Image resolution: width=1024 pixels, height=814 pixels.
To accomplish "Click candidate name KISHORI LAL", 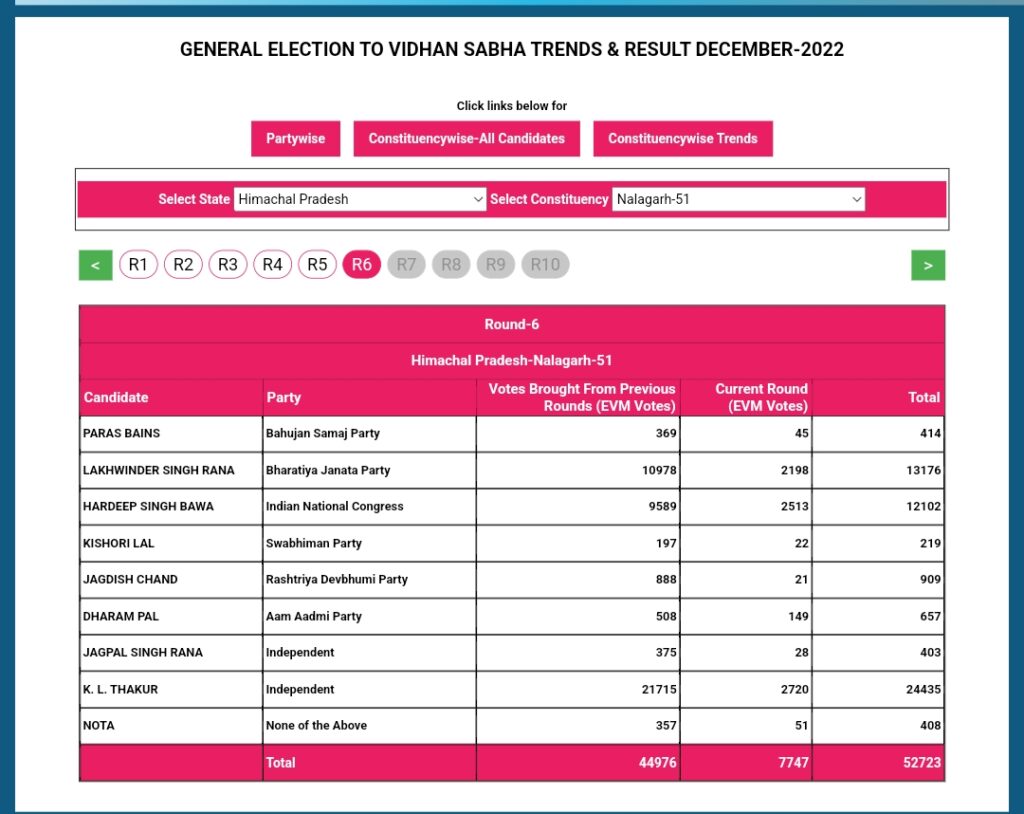I will tap(119, 544).
